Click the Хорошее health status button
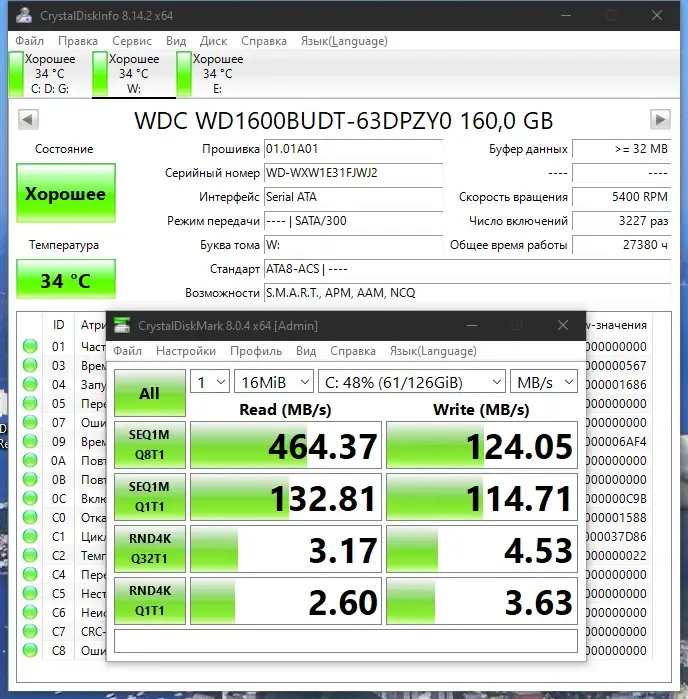The height and width of the screenshot is (699, 688). tap(66, 193)
